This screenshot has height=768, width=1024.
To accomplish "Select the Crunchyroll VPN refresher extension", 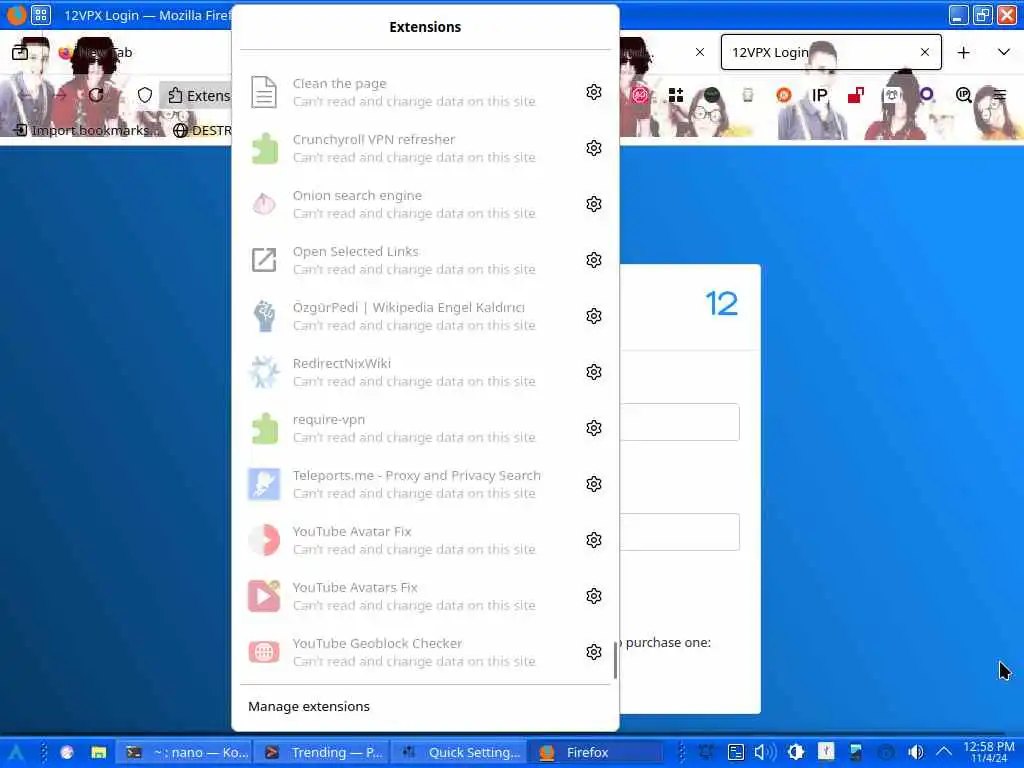I will point(408,148).
